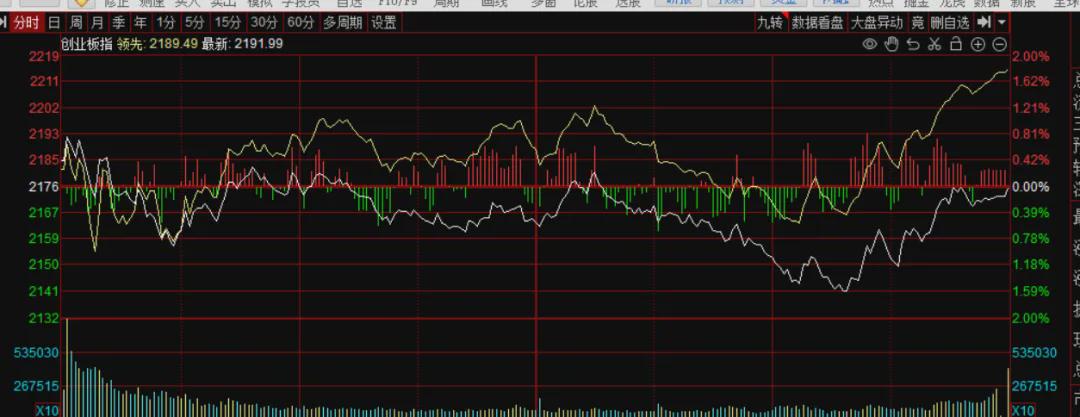The image size is (1080, 417).
Task: Switch to the 分时 intraday tab
Action: tap(27, 23)
